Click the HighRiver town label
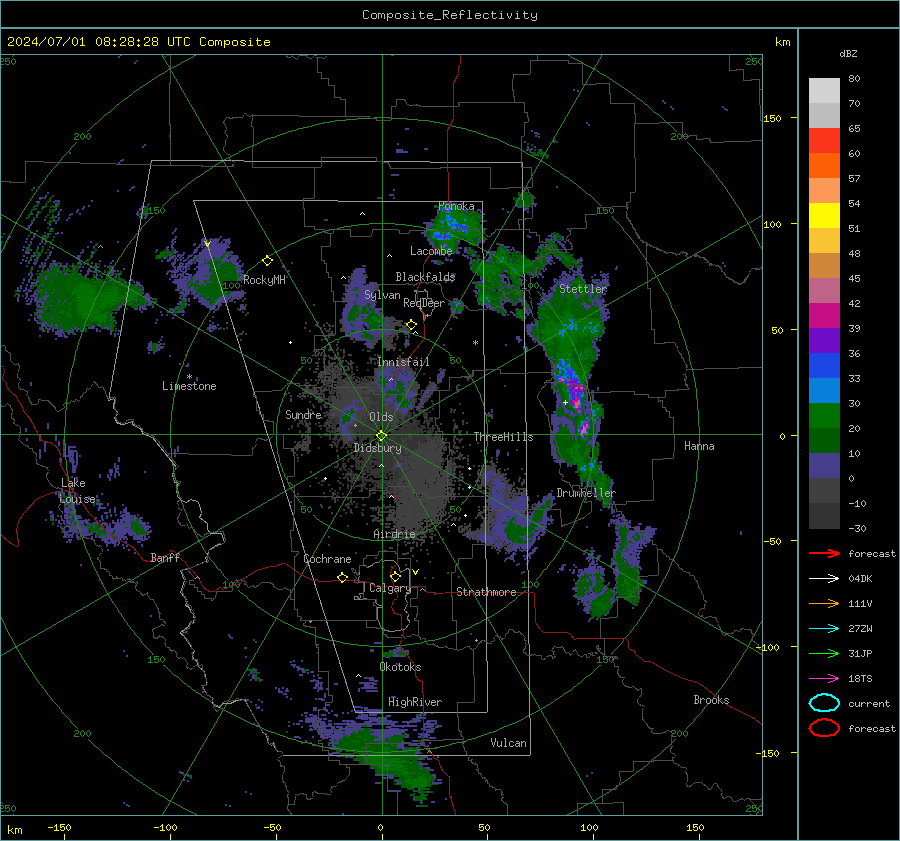Viewport: 900px width, 841px height. [415, 702]
